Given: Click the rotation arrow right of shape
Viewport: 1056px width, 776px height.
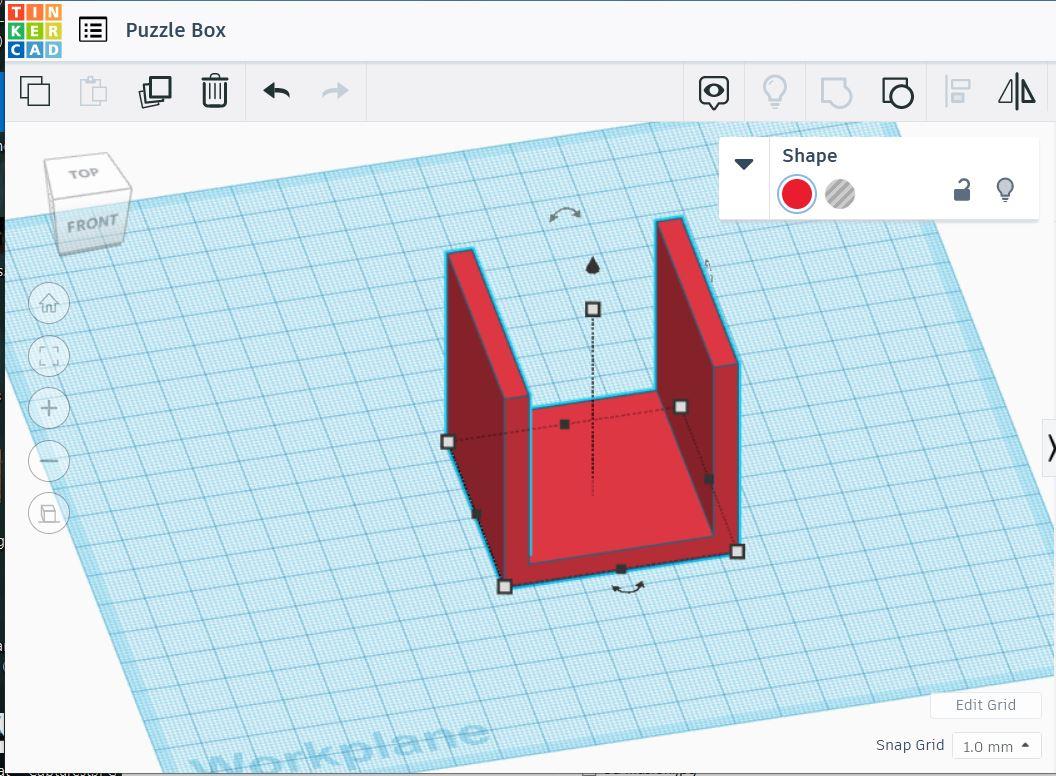Looking at the screenshot, I should tap(708, 271).
